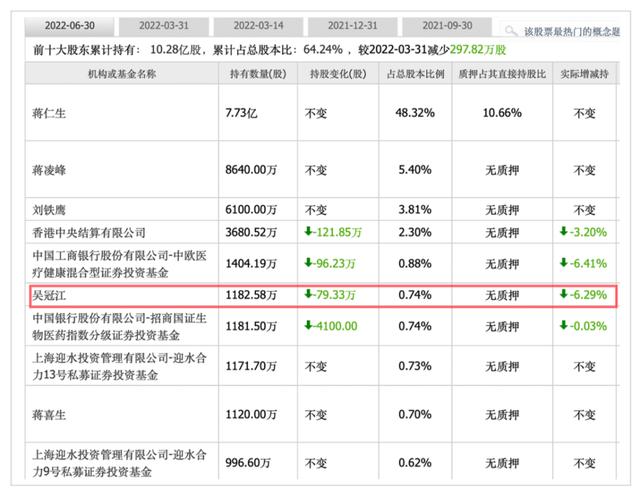Click green arrow next to -6.41%

(564, 265)
